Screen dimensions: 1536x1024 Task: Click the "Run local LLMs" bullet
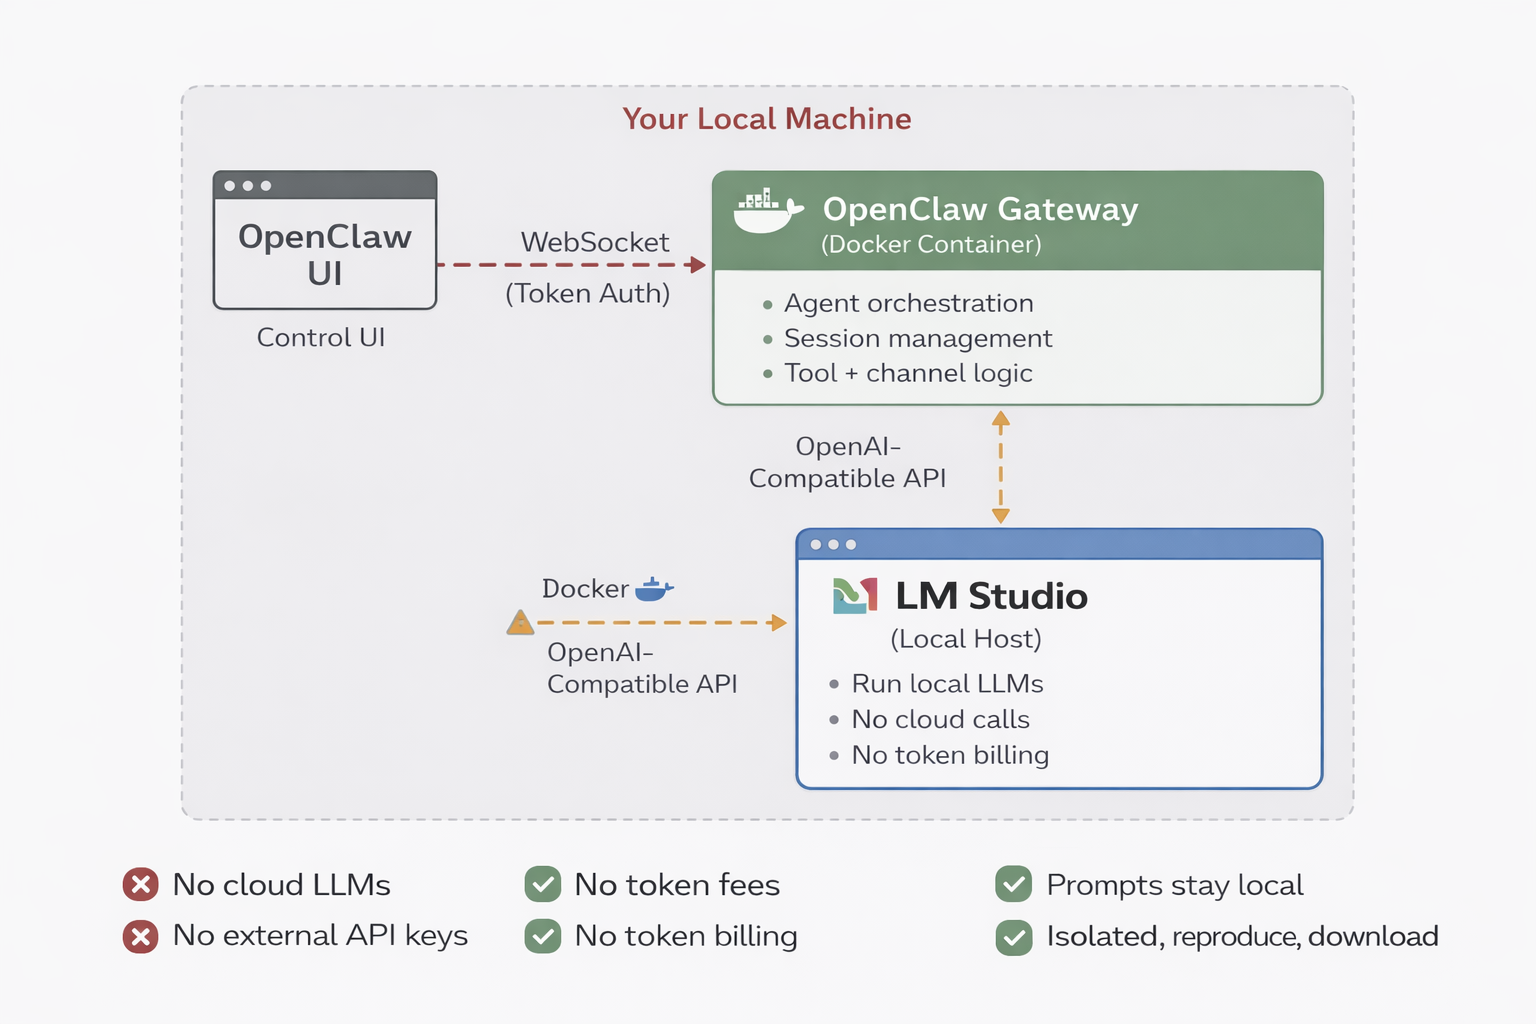936,684
